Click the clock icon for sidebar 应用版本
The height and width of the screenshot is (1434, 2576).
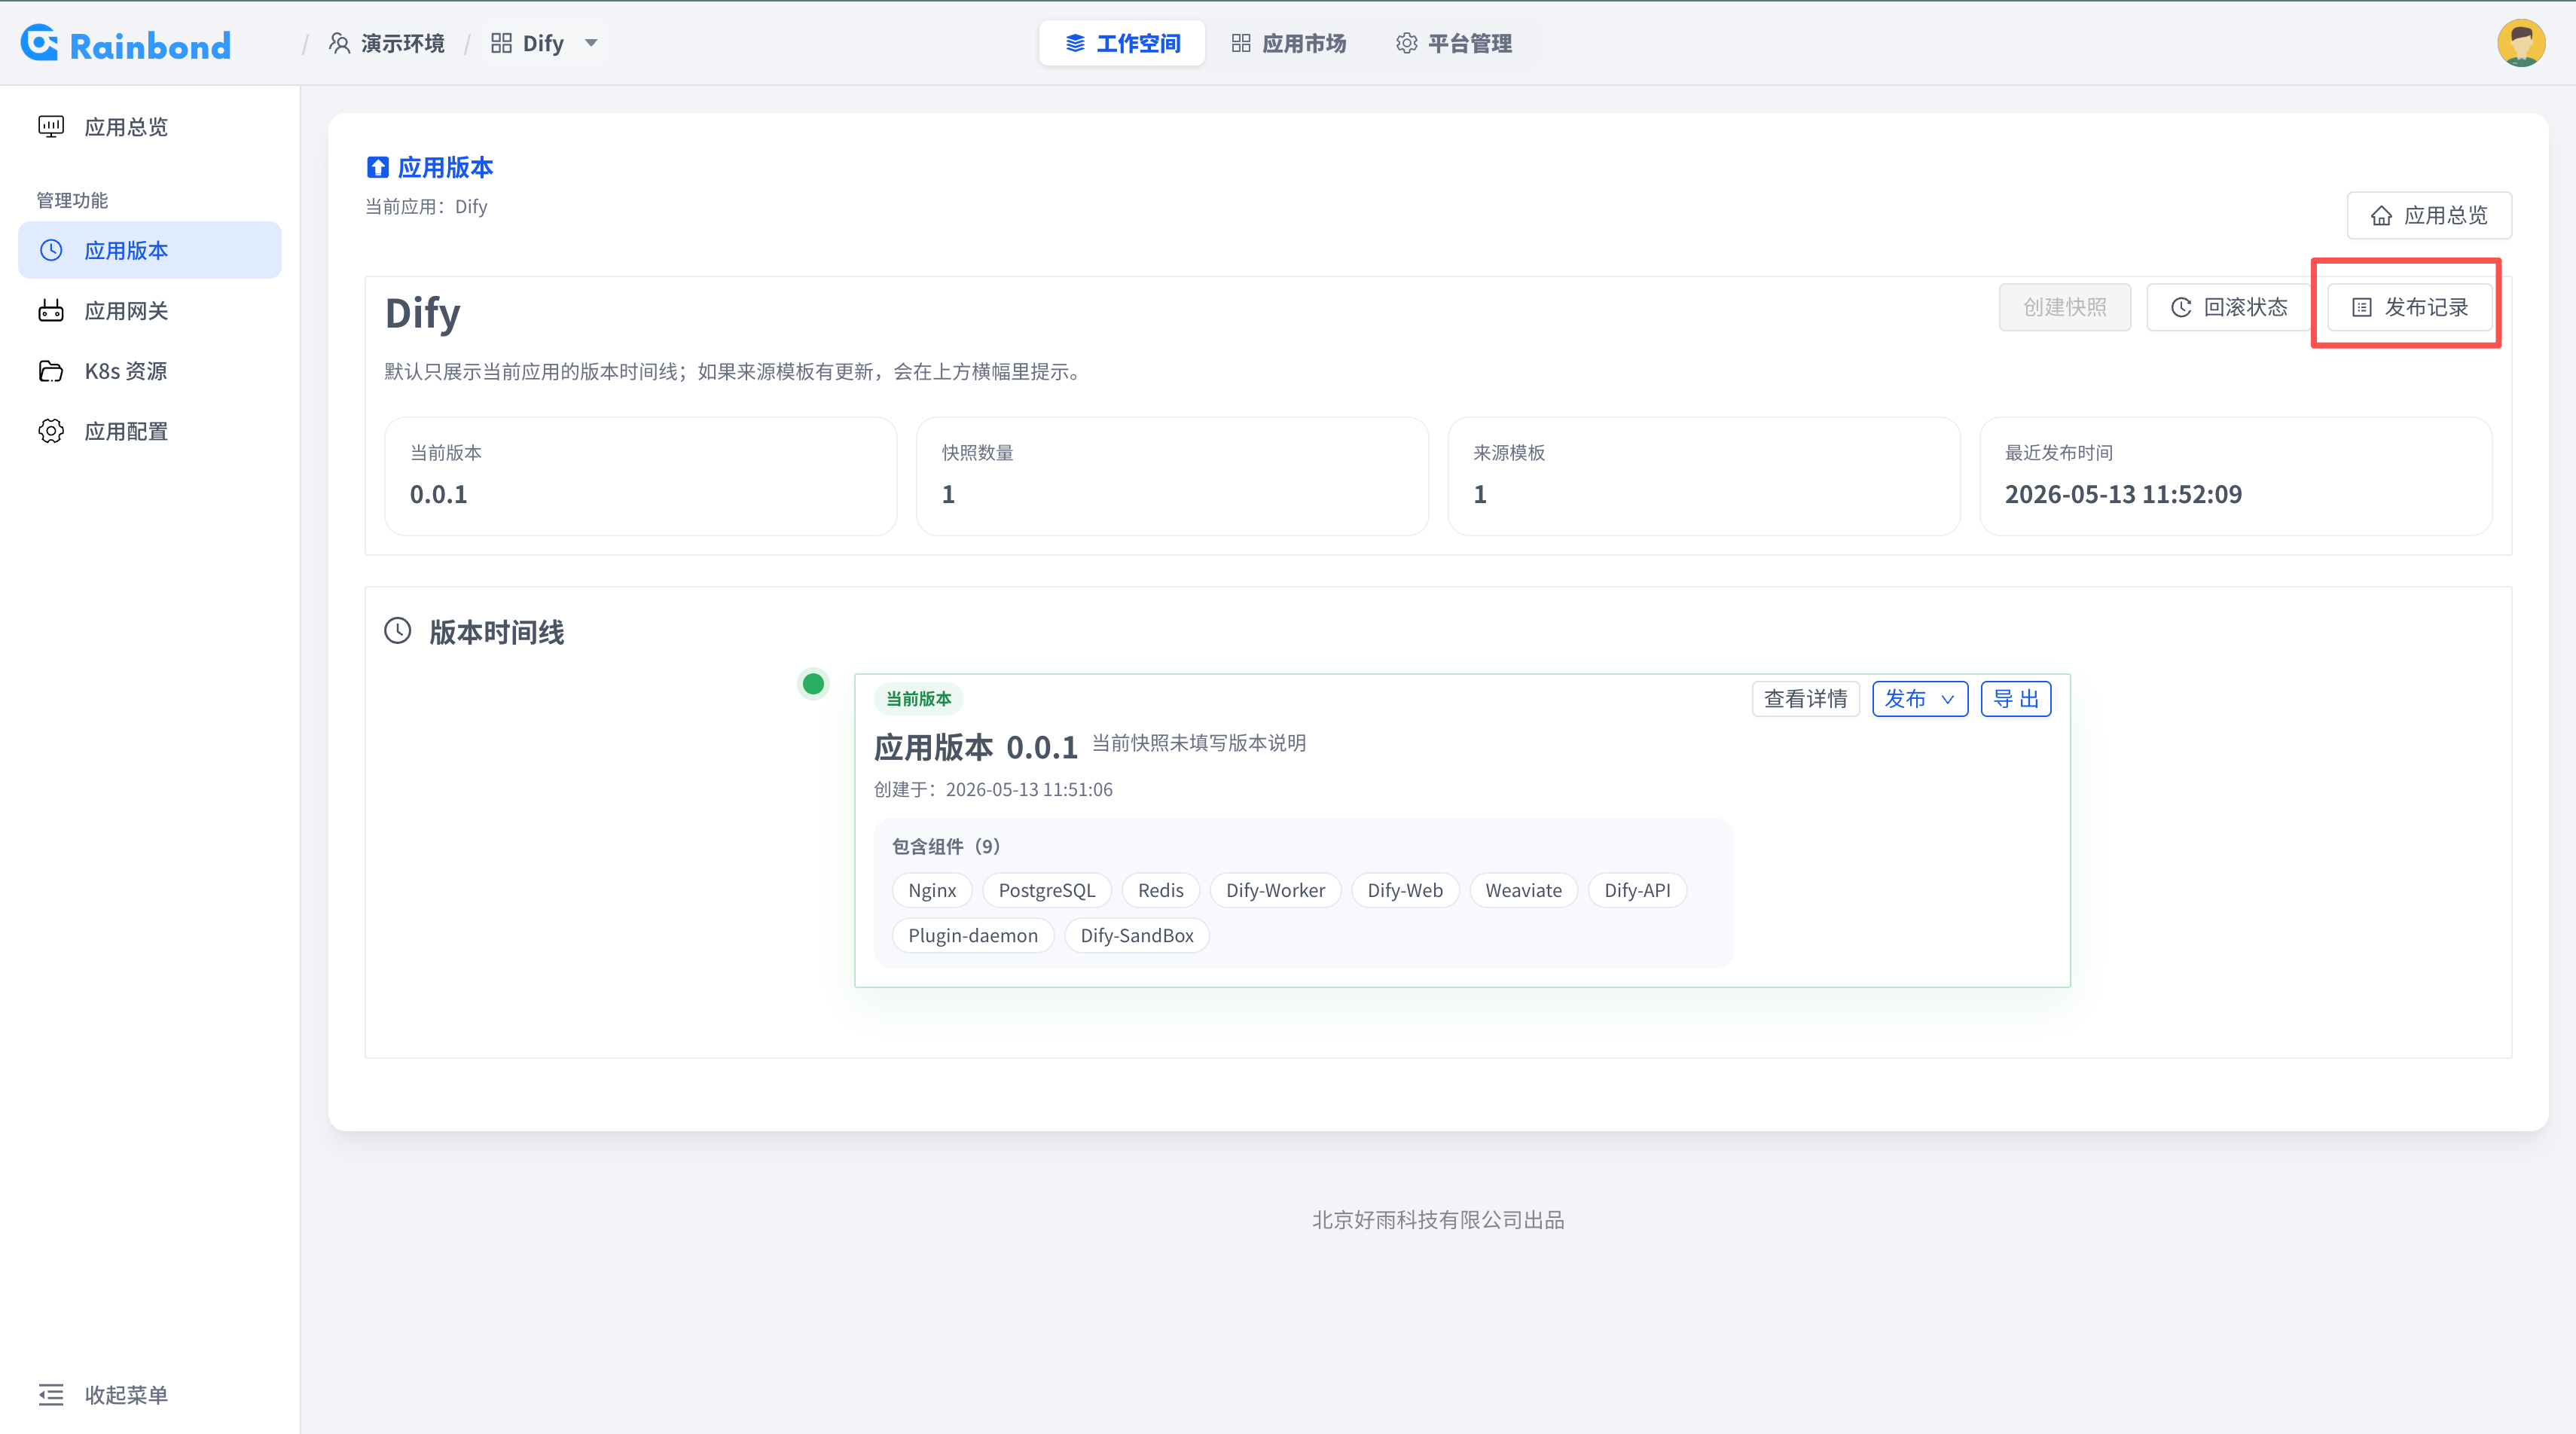click(51, 250)
